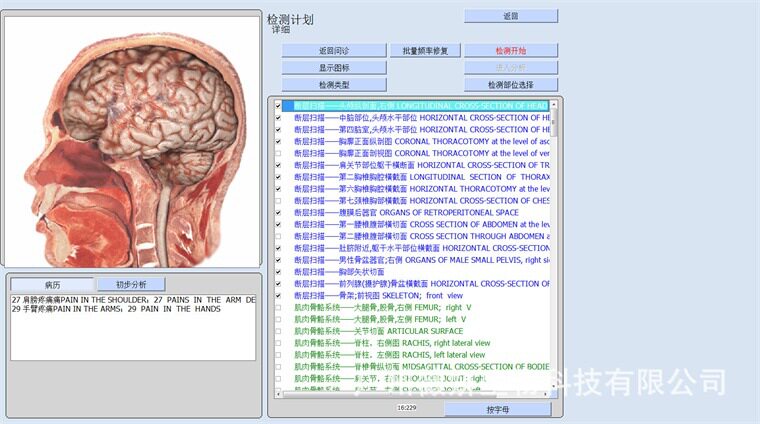The height and width of the screenshot is (424, 760).
Task: Select the RACHIS left lateral view row
Action: pos(390,355)
